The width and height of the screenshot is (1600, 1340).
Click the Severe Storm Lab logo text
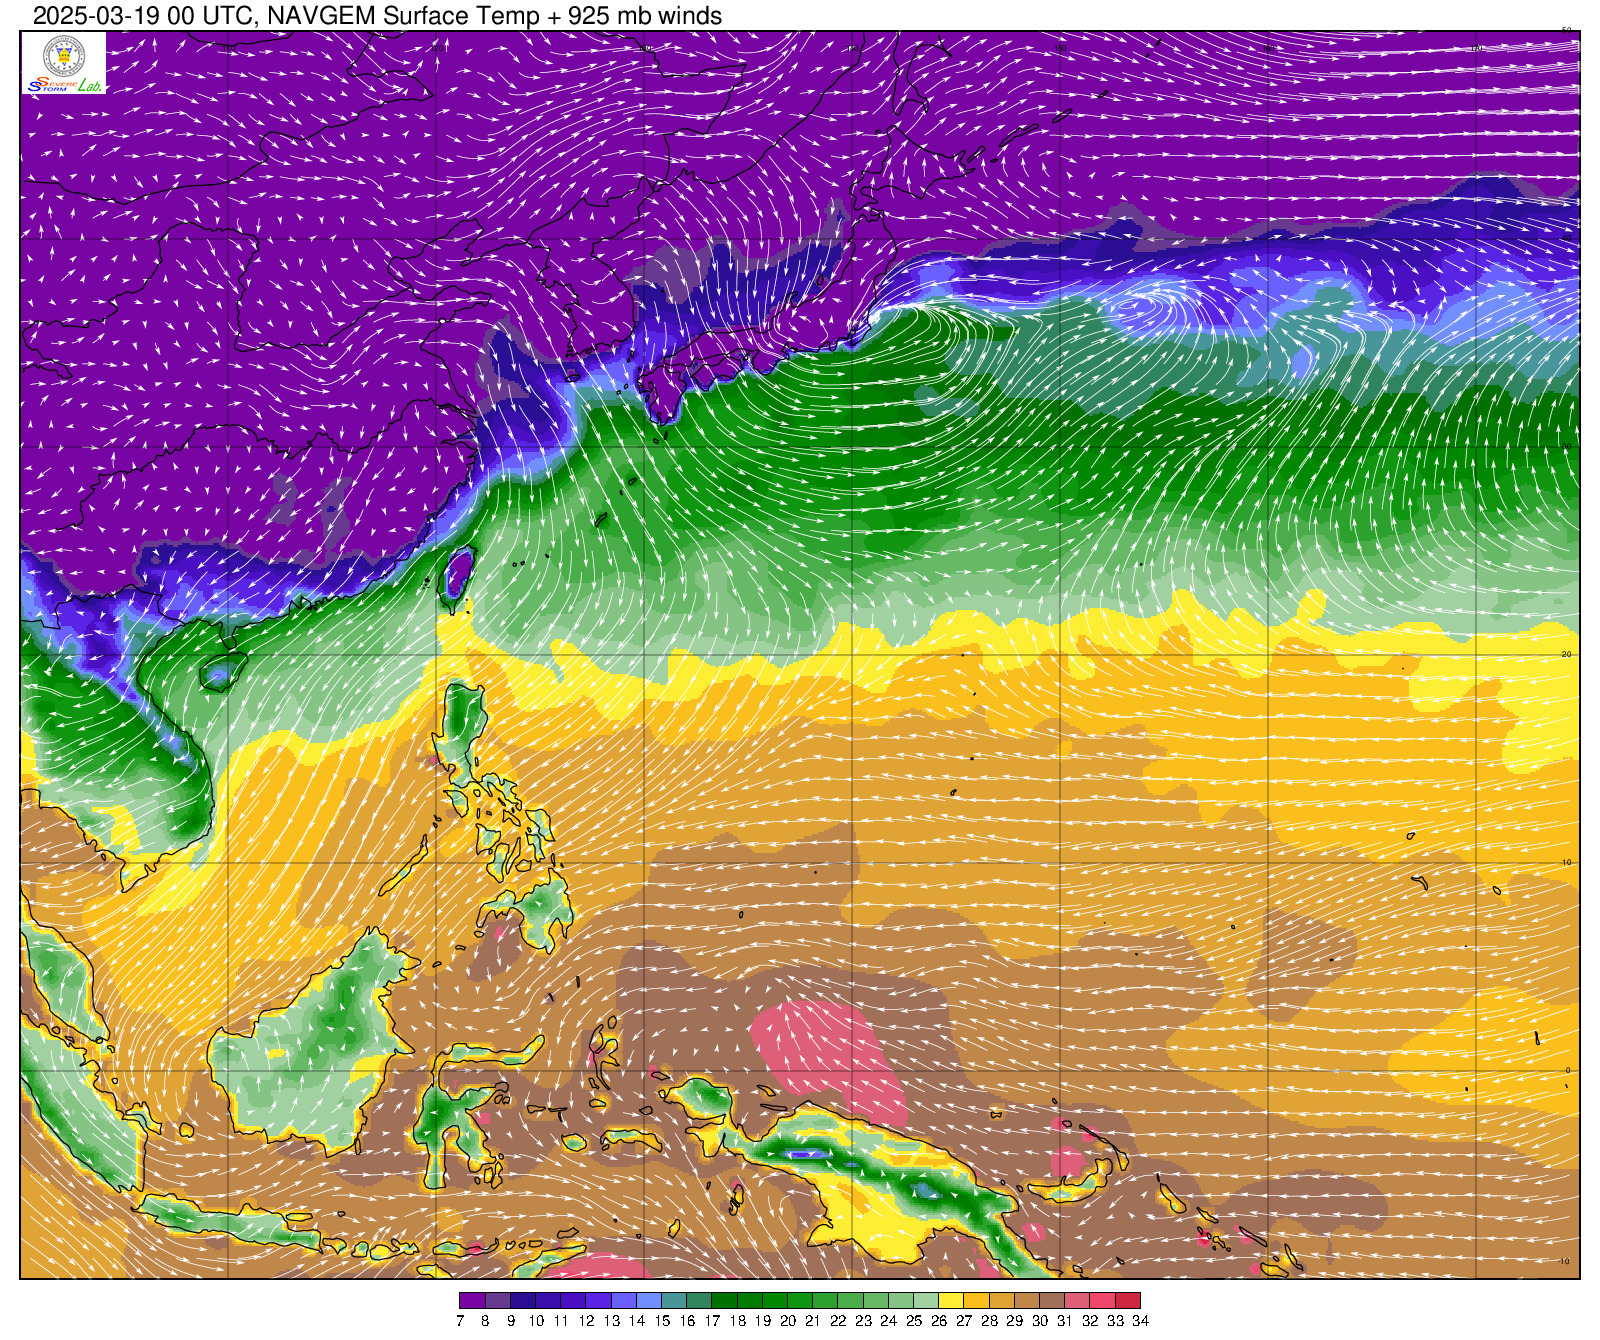tap(64, 85)
